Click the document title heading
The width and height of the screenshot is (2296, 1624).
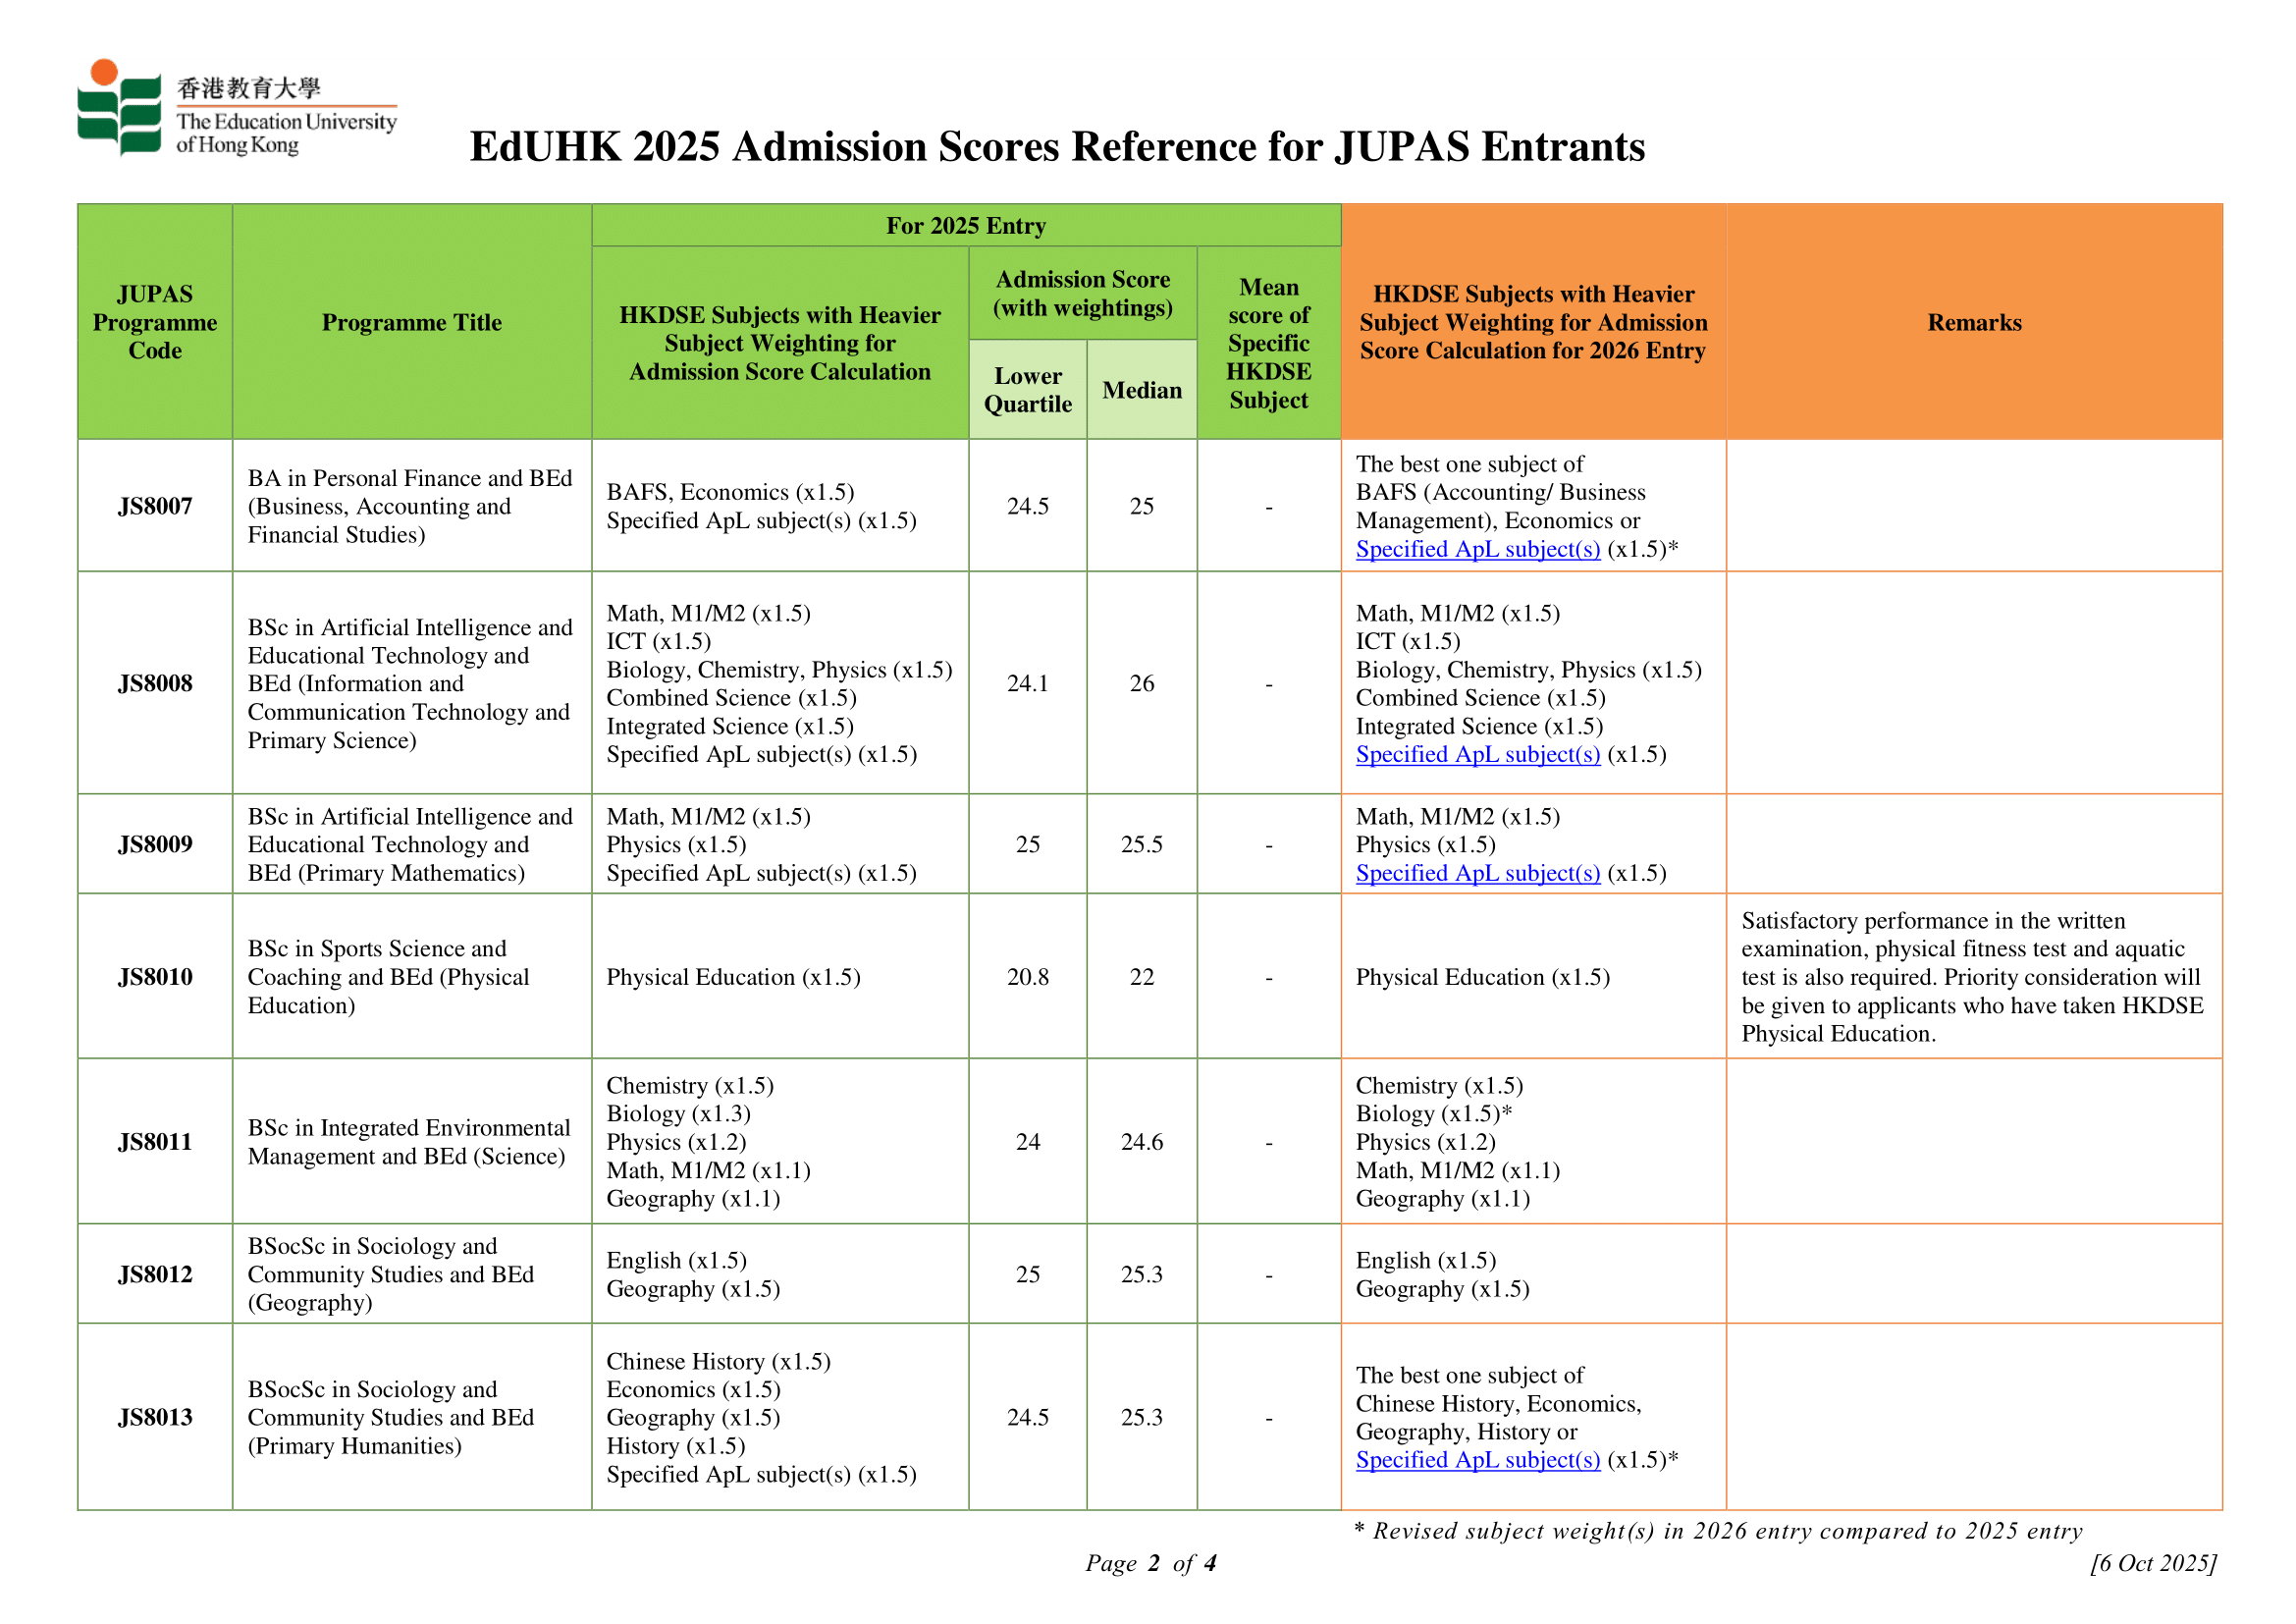1057,146
